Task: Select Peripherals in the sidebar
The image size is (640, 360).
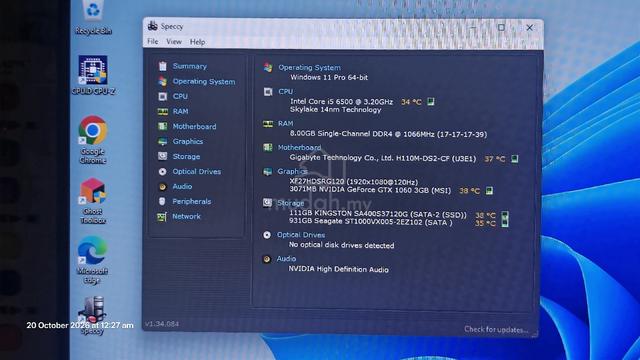Action: point(191,201)
